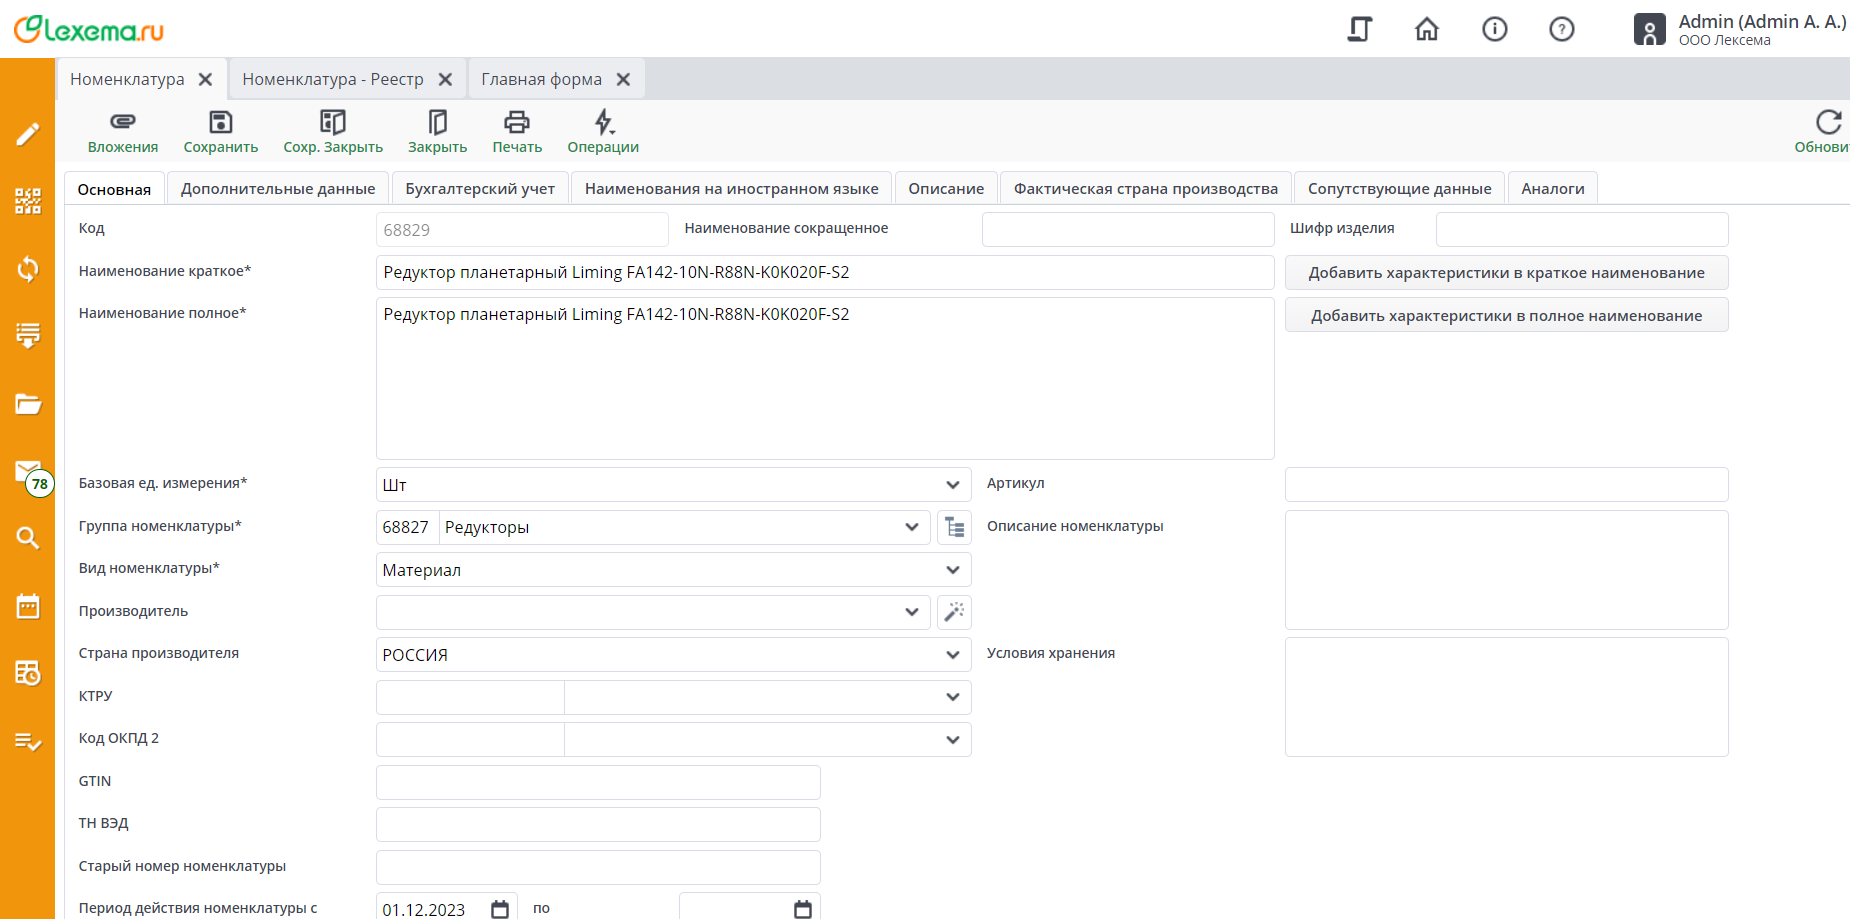Click the QR code sidebar icon

click(x=28, y=201)
